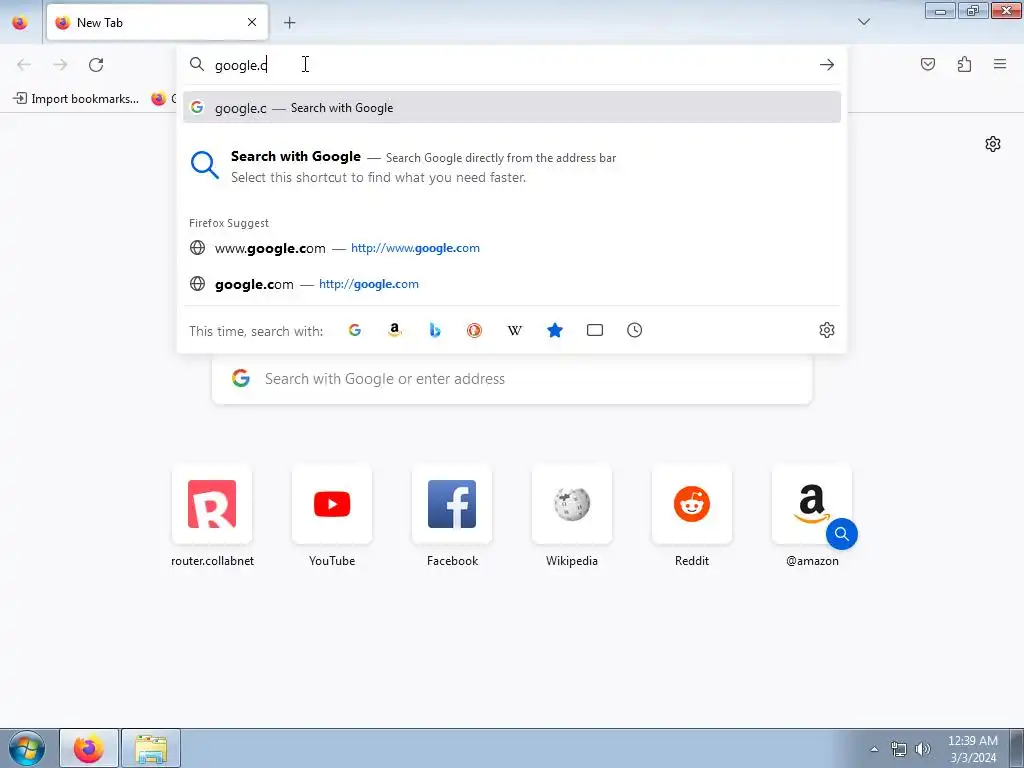Screen dimensions: 1024x768
Task: Click the magnifier icon in address bar
Action: pyautogui.click(x=197, y=64)
